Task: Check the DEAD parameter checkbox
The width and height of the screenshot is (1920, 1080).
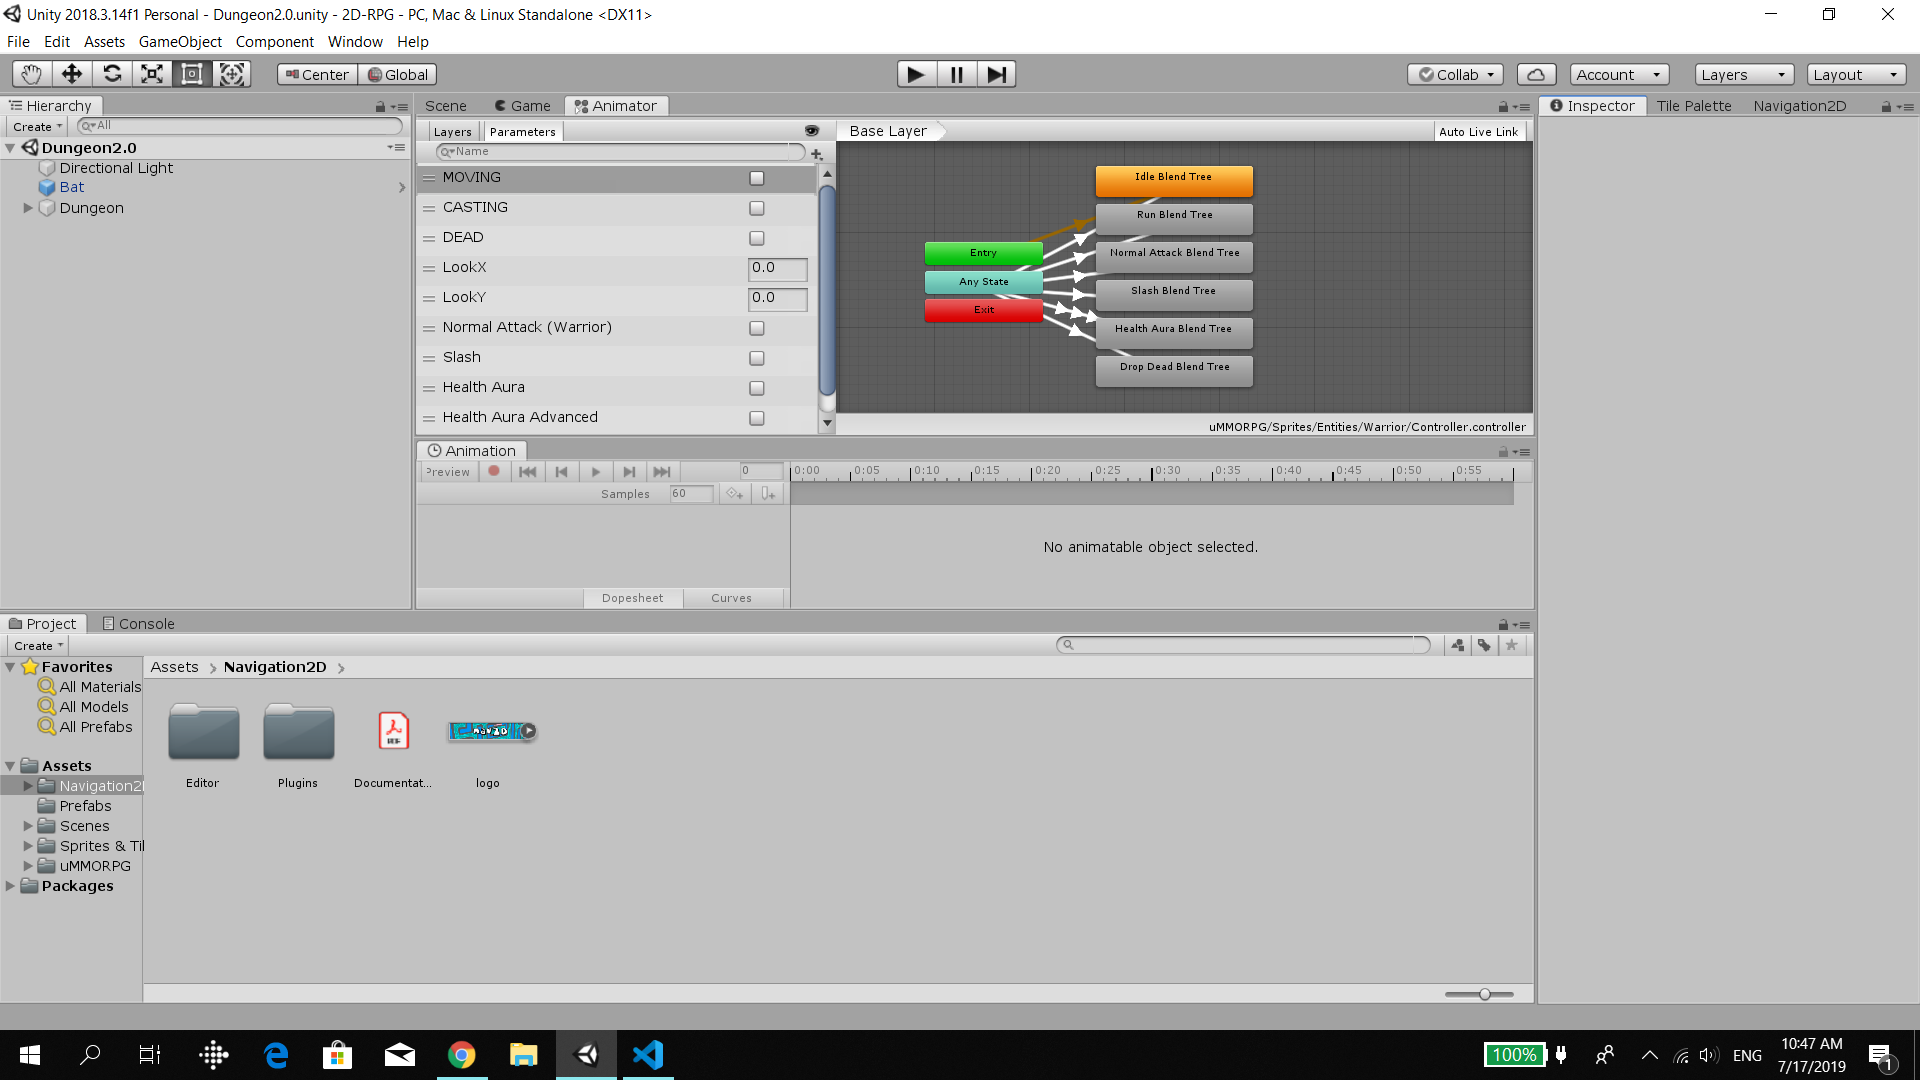Action: click(756, 238)
